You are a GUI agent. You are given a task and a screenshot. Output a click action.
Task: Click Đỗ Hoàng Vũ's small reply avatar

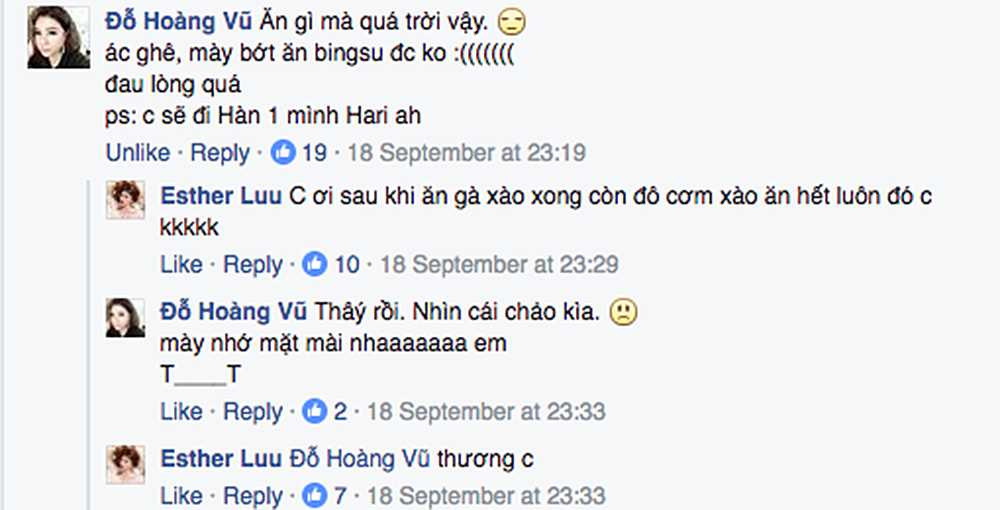[x=126, y=316]
